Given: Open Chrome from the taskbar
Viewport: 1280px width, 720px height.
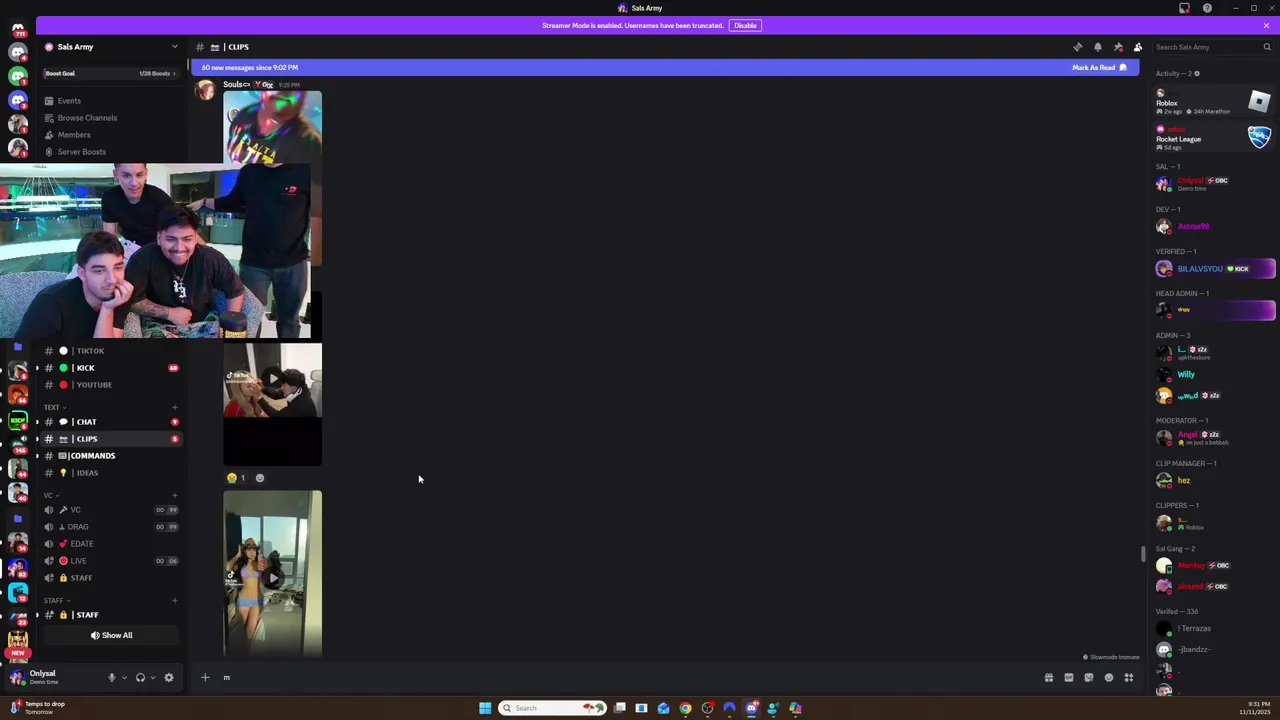Looking at the screenshot, I should pyautogui.click(x=685, y=708).
